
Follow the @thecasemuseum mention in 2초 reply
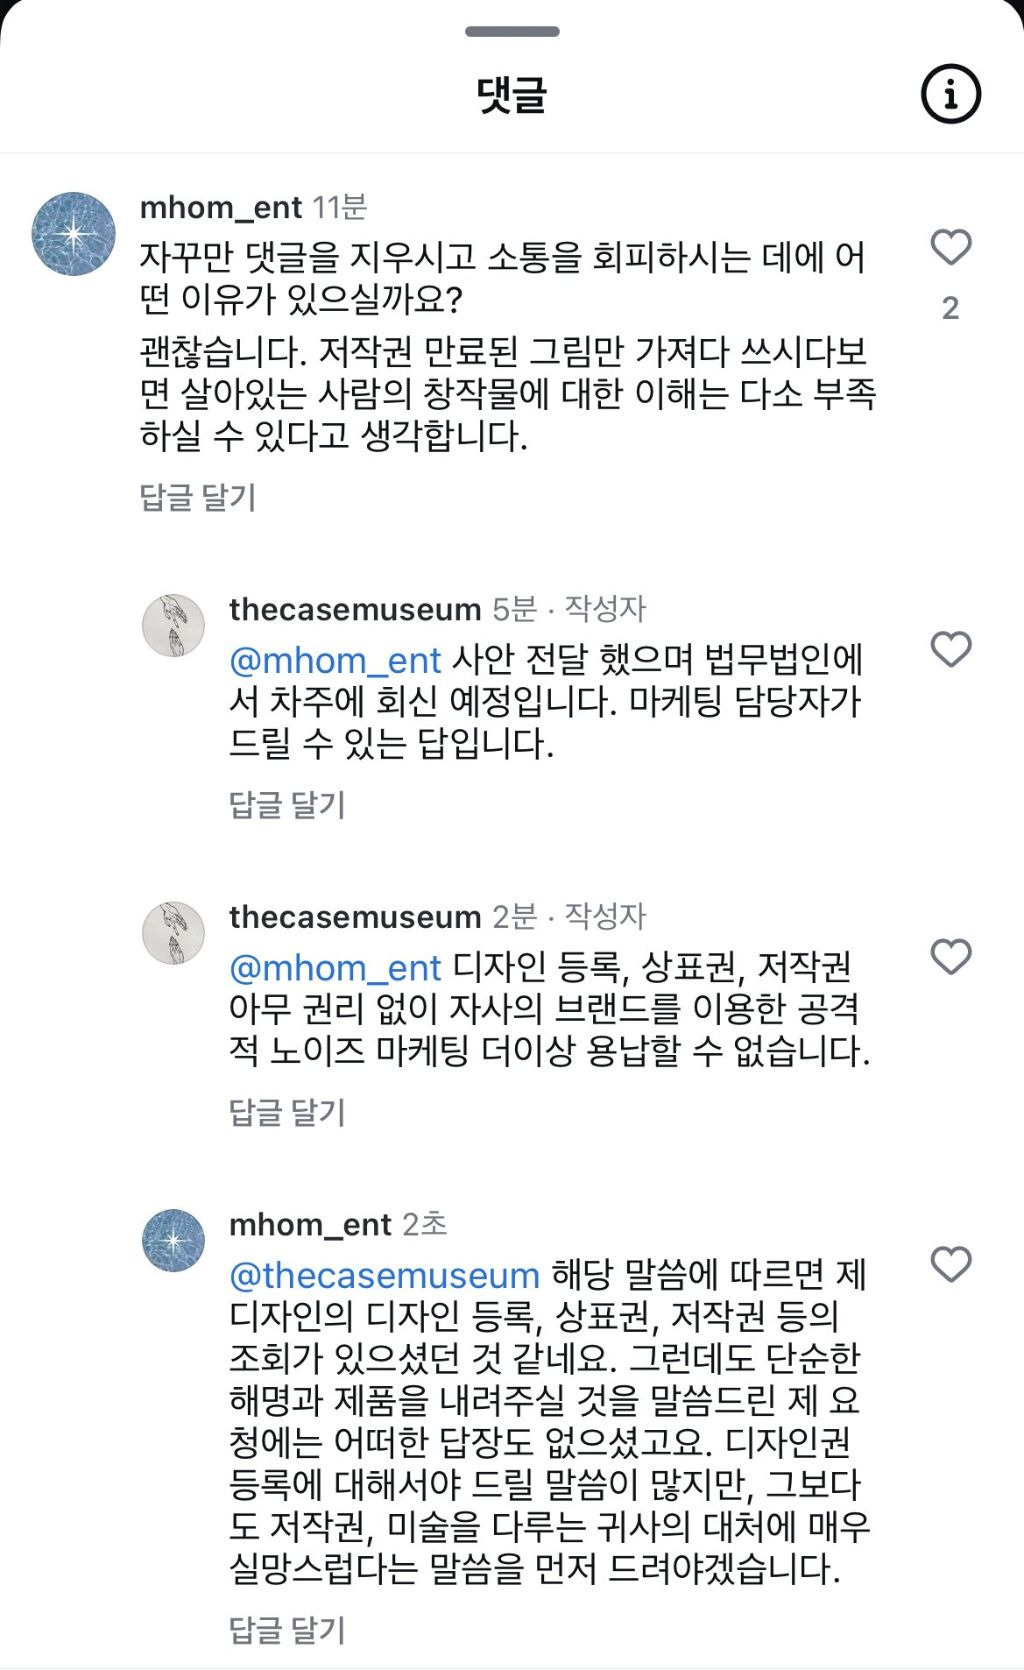click(x=384, y=1275)
